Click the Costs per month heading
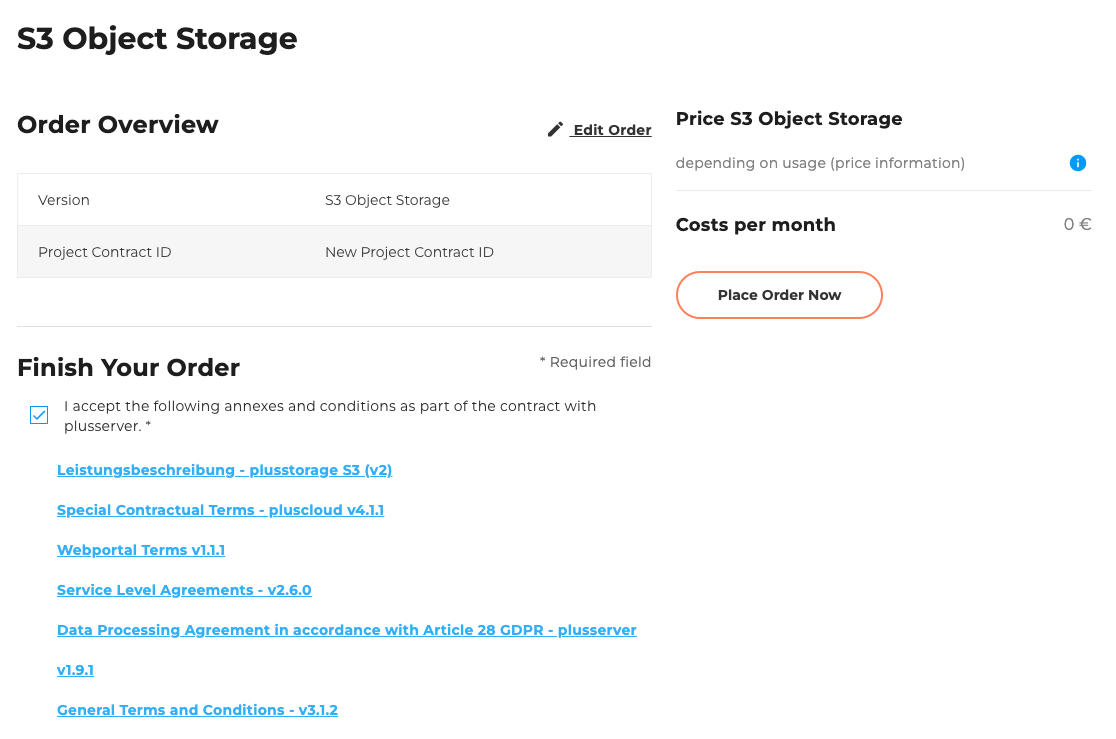1116x739 pixels. pos(756,224)
